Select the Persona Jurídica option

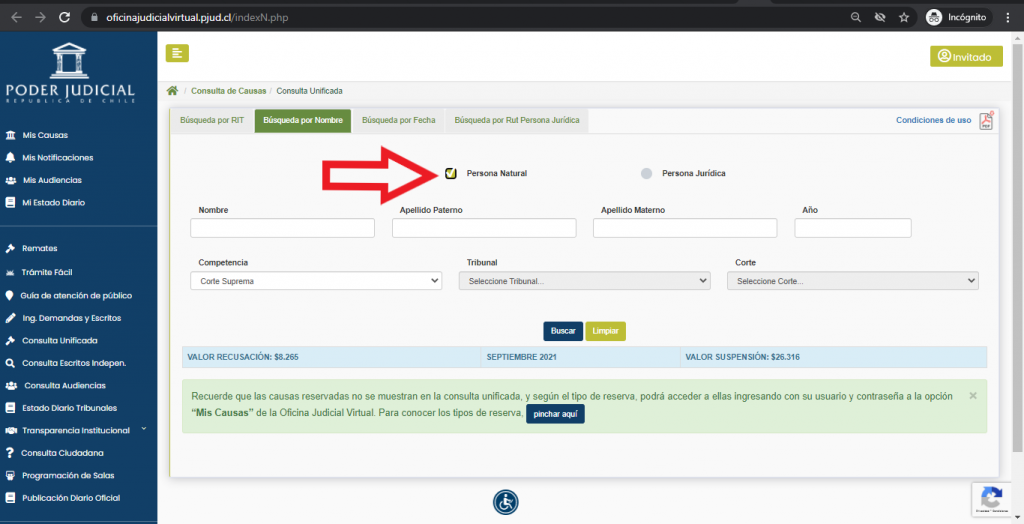coord(647,173)
